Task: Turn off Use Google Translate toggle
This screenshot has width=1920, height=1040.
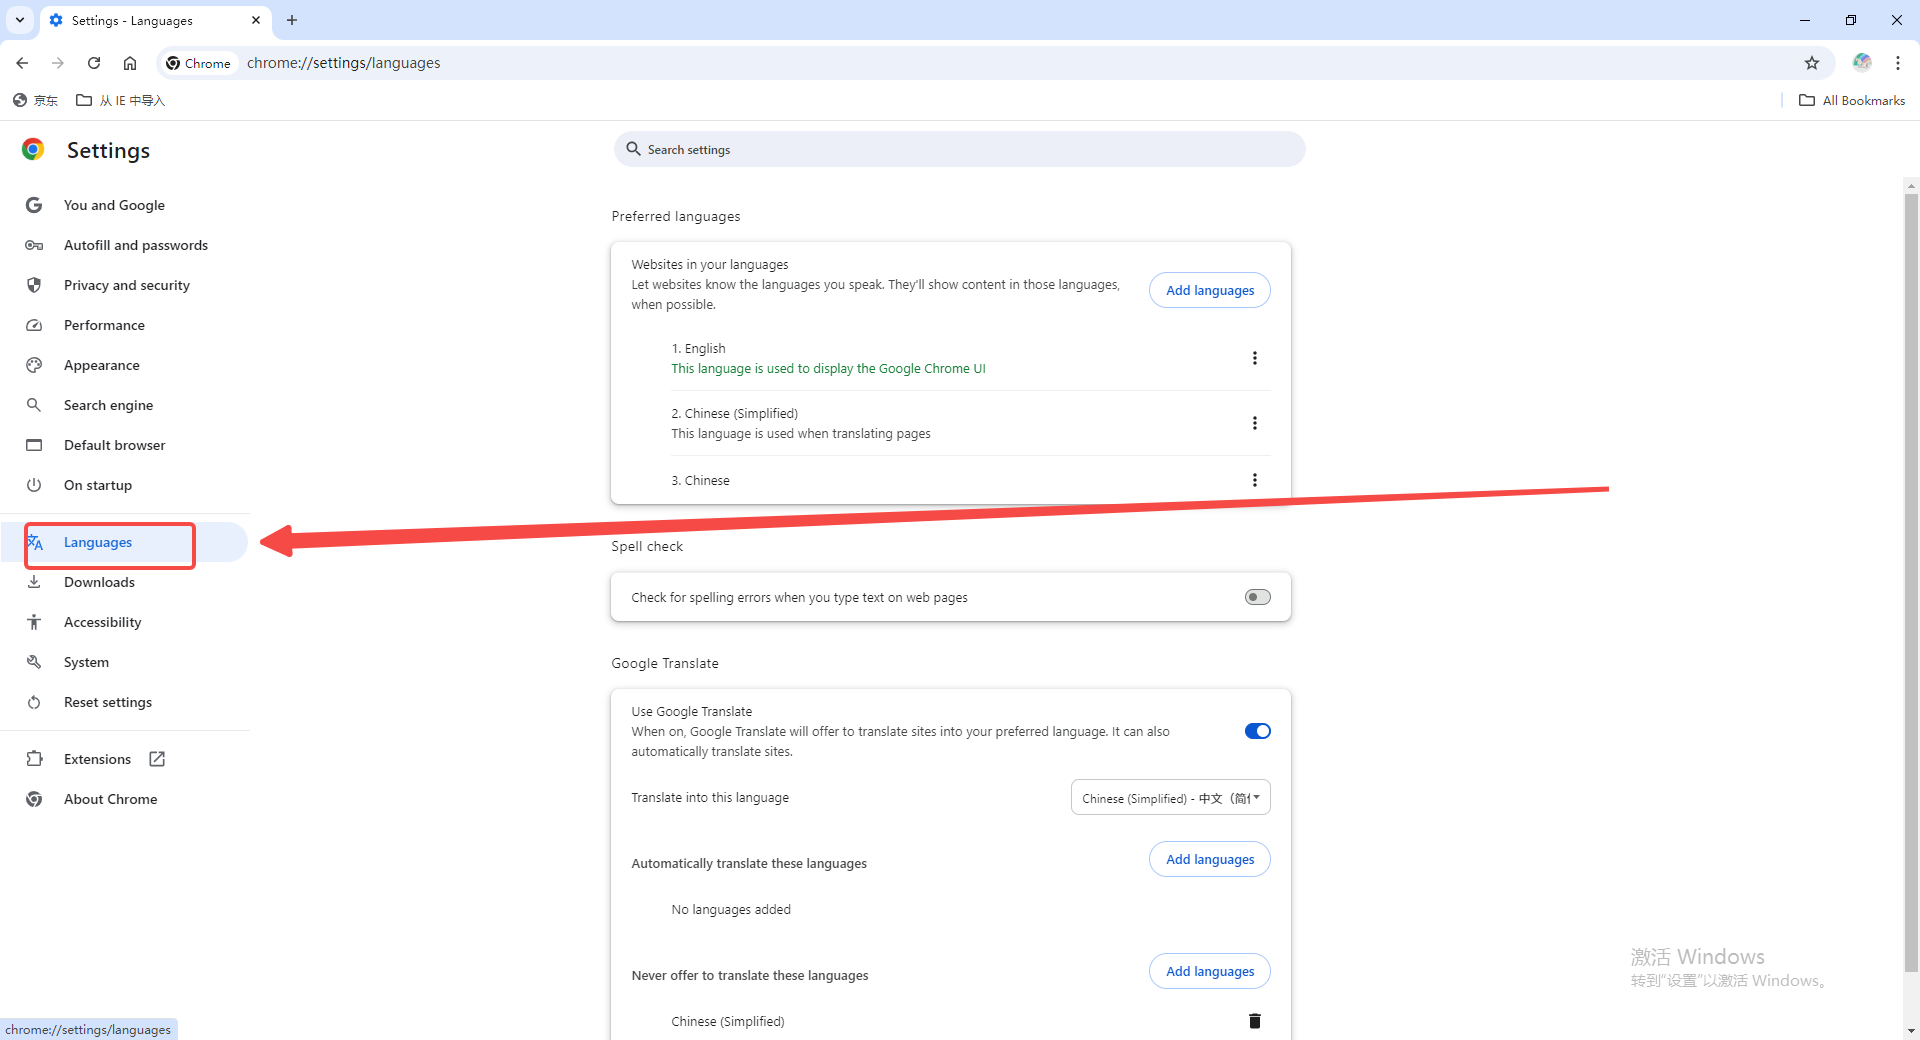Action: pos(1258,731)
